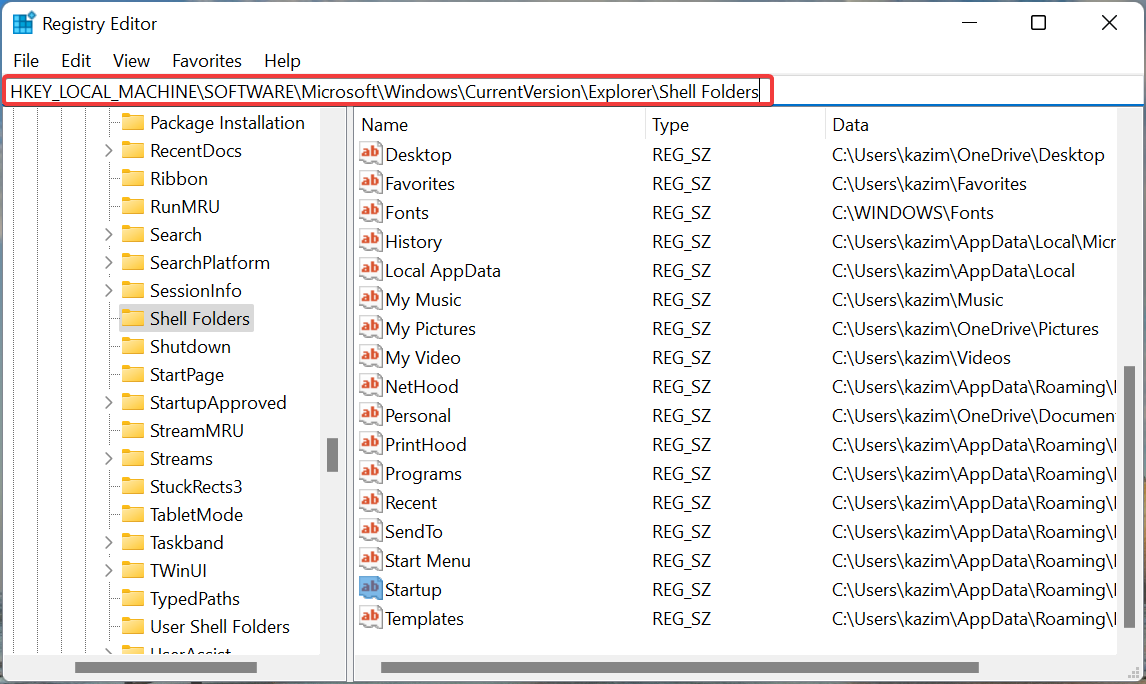Click the SendTo value icon
Screen dimensions: 1146x684
(x=371, y=531)
